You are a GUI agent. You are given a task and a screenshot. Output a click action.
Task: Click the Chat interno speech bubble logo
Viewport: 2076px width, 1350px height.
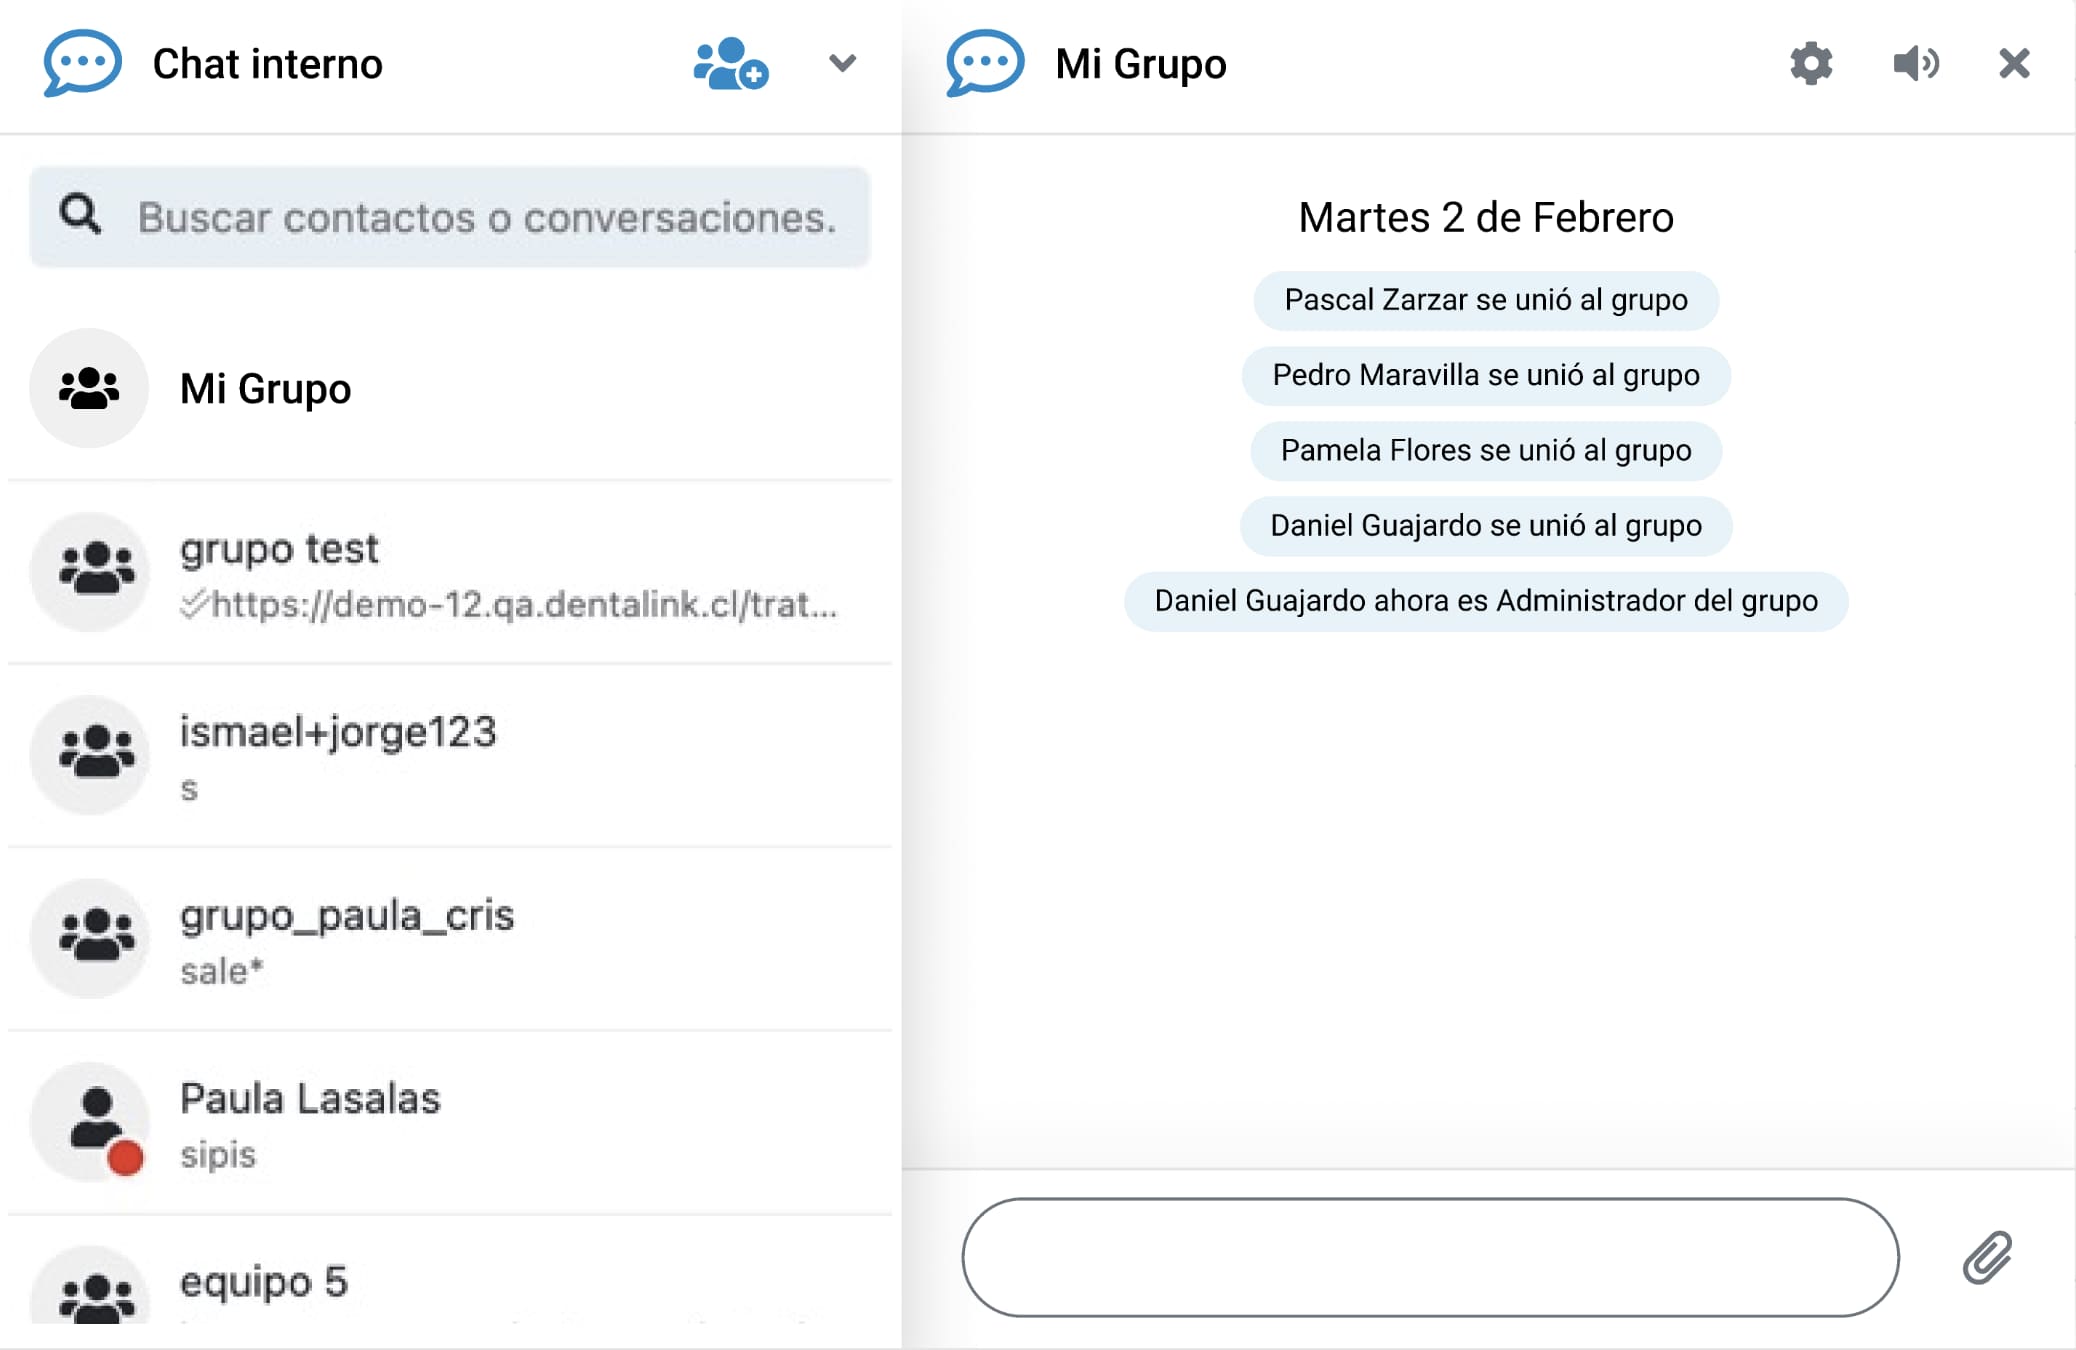82,63
